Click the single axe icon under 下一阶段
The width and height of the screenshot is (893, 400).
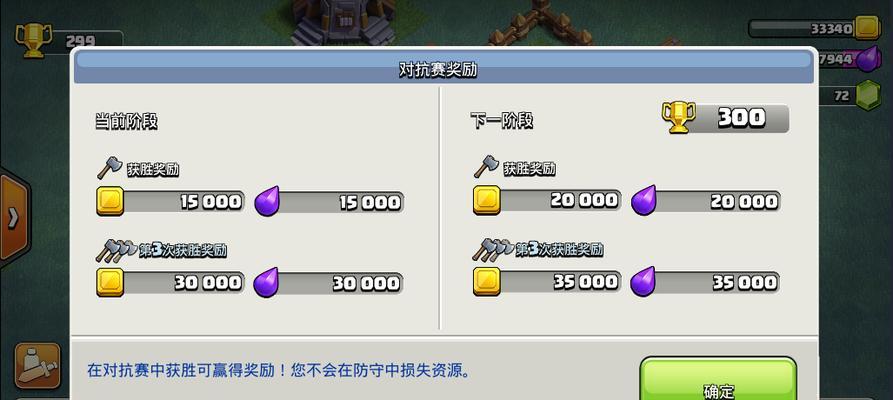pyautogui.click(x=487, y=166)
